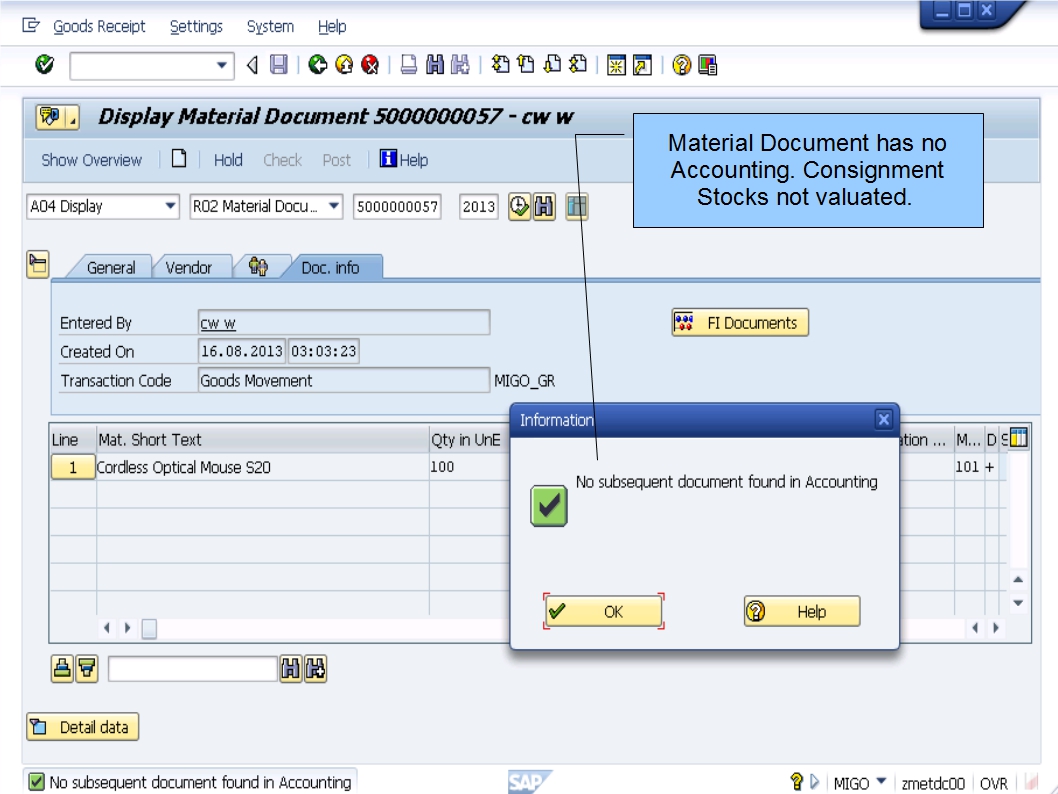Click the collapse header data icon
Screen dimensions: 1058x794
tap(38, 264)
